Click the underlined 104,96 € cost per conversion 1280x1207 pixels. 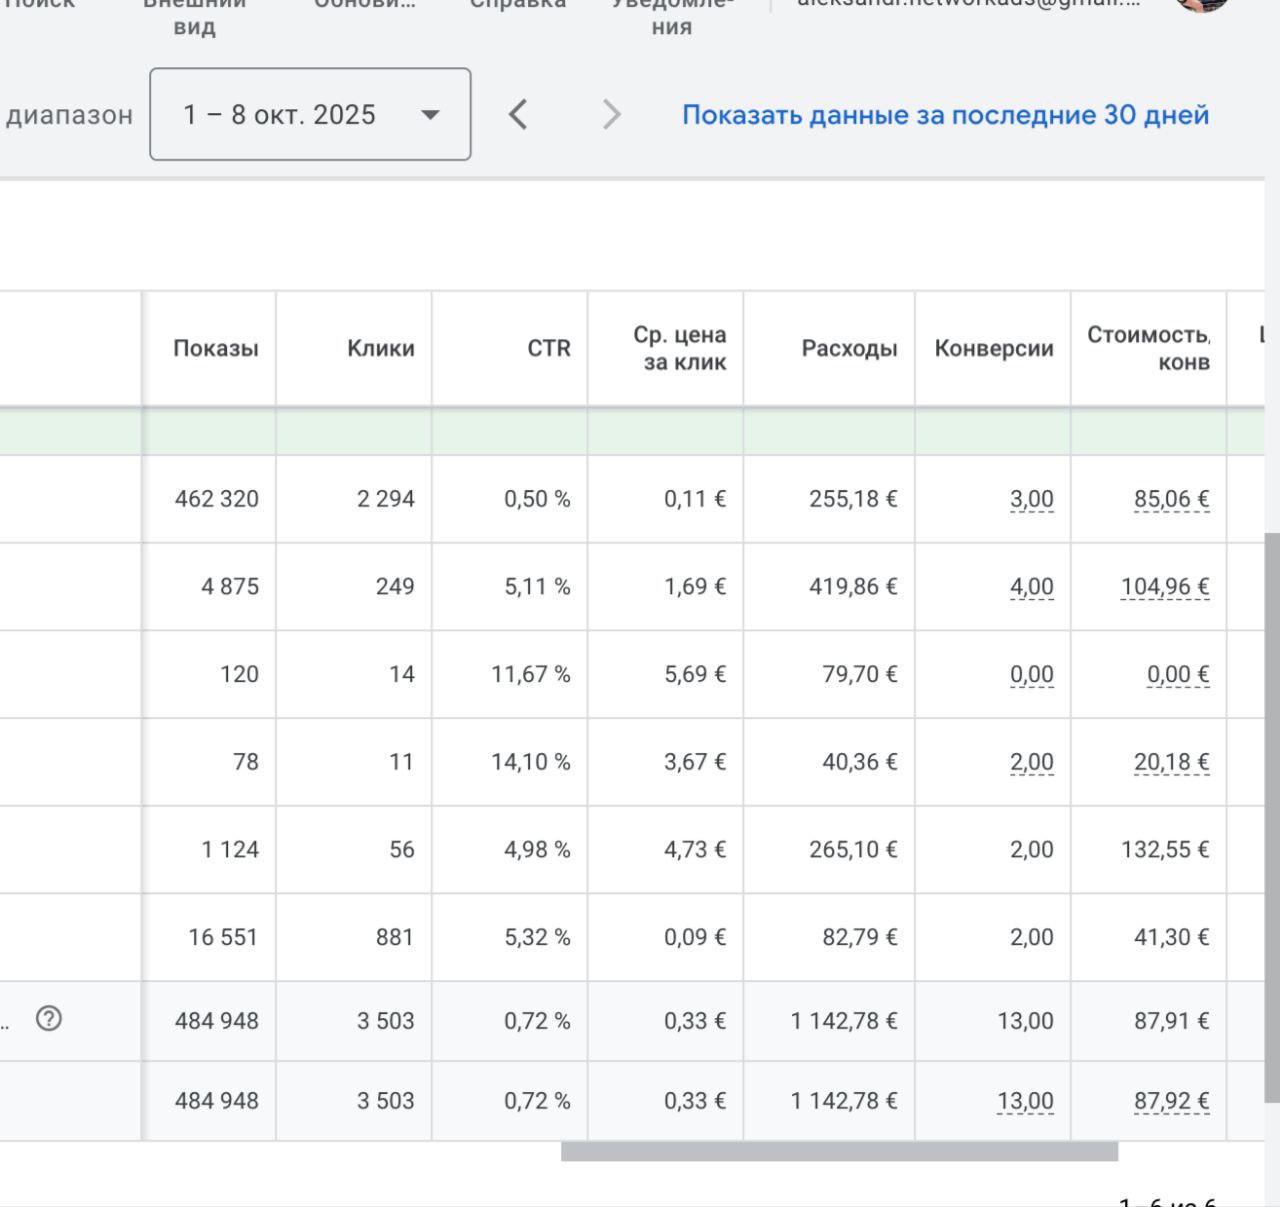(x=1164, y=587)
